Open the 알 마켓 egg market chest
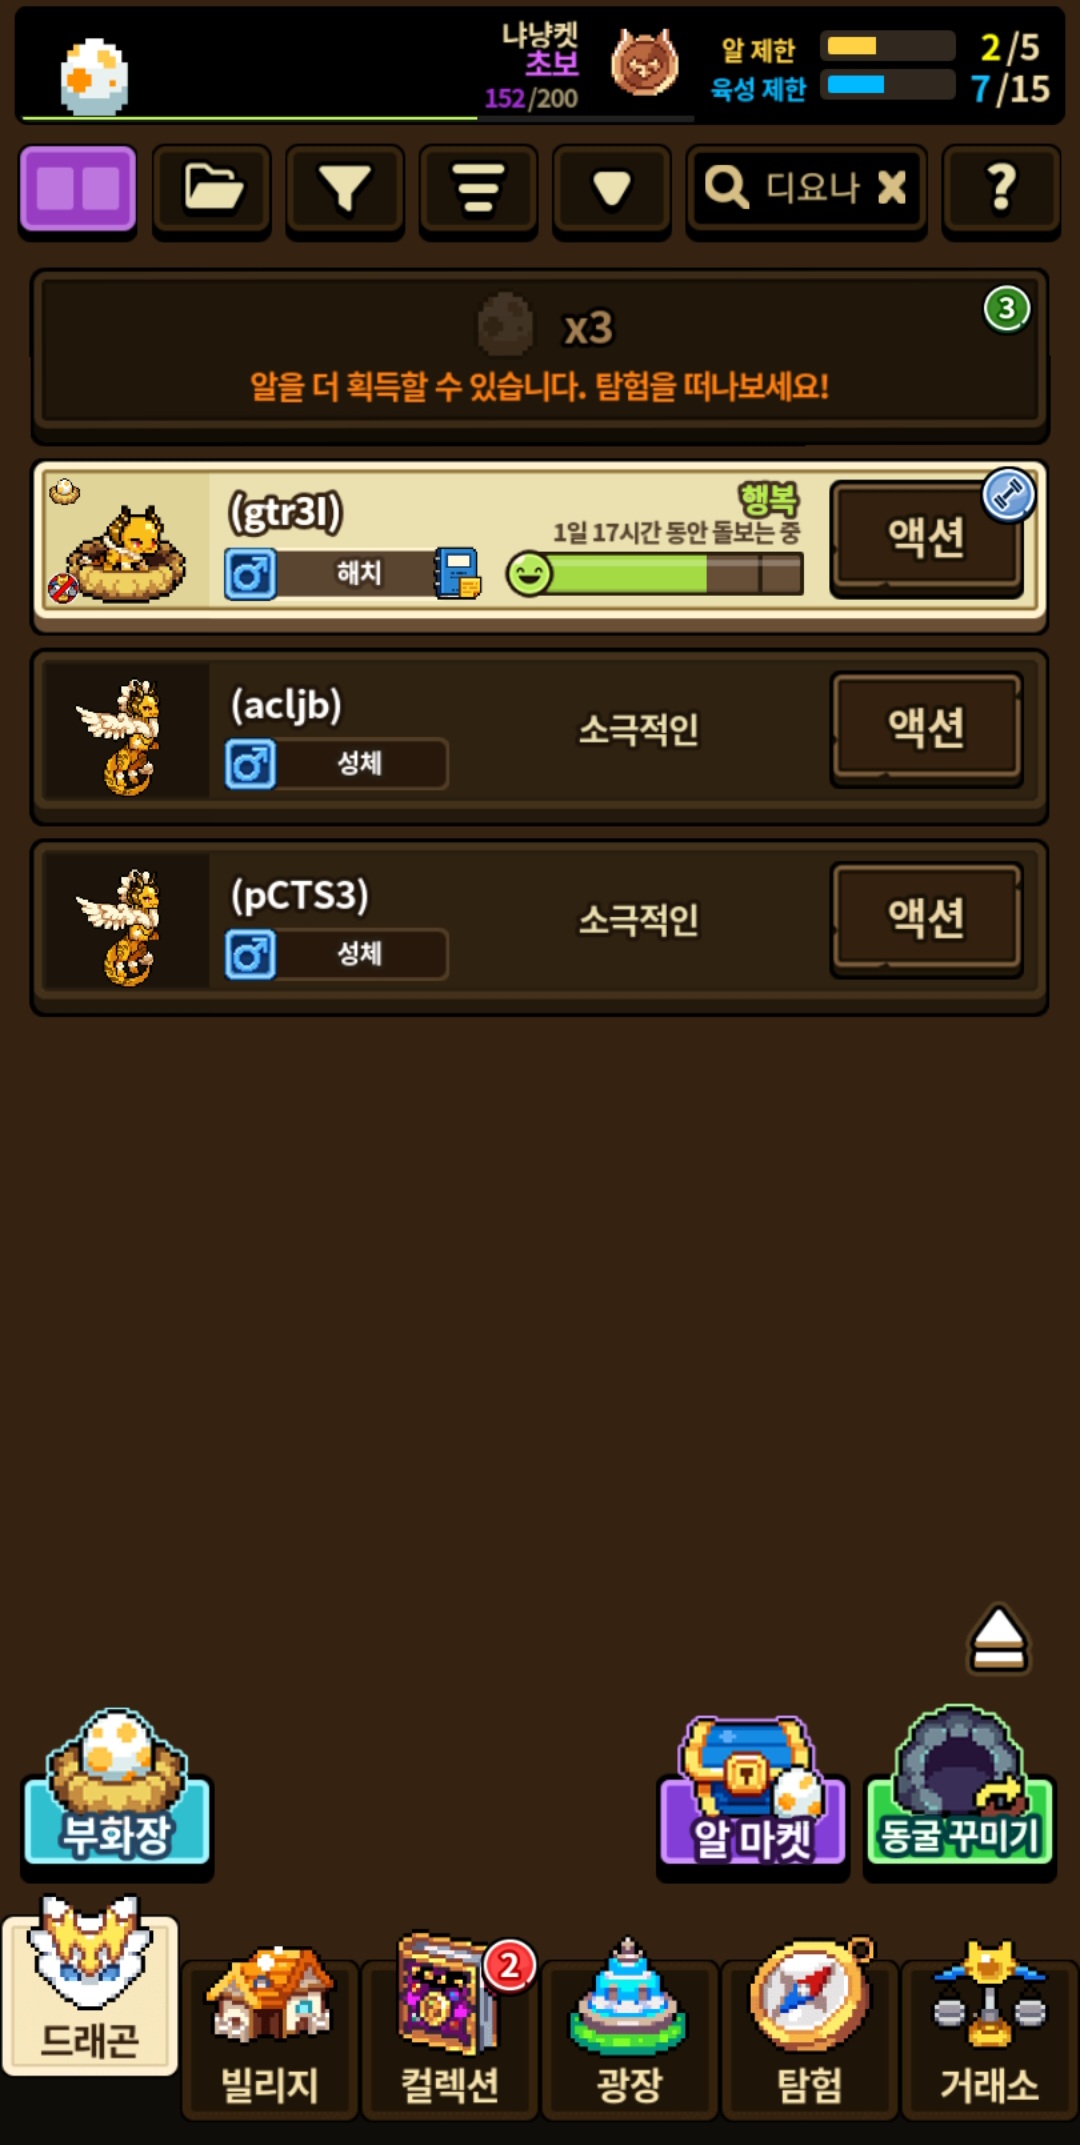This screenshot has width=1080, height=2145. coord(752,1792)
